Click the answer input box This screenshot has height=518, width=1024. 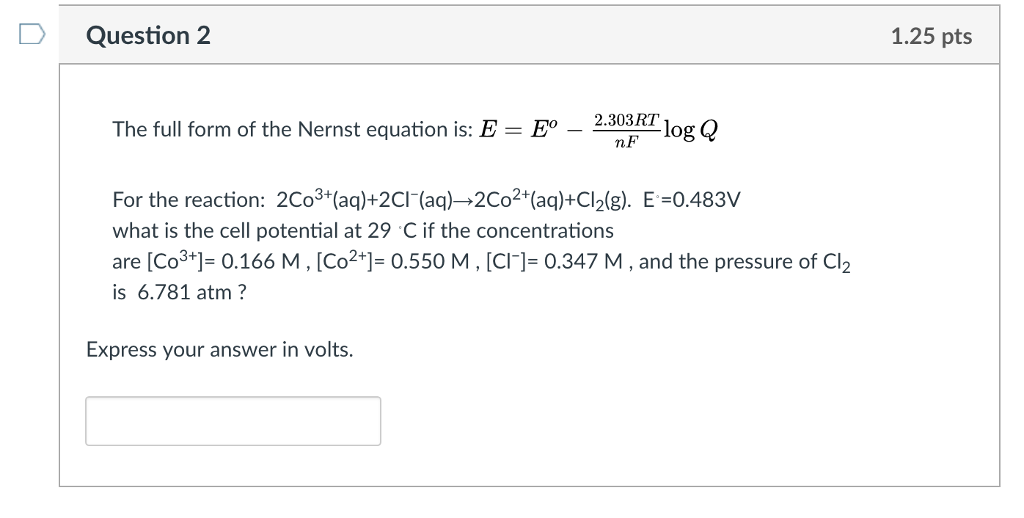pos(233,421)
